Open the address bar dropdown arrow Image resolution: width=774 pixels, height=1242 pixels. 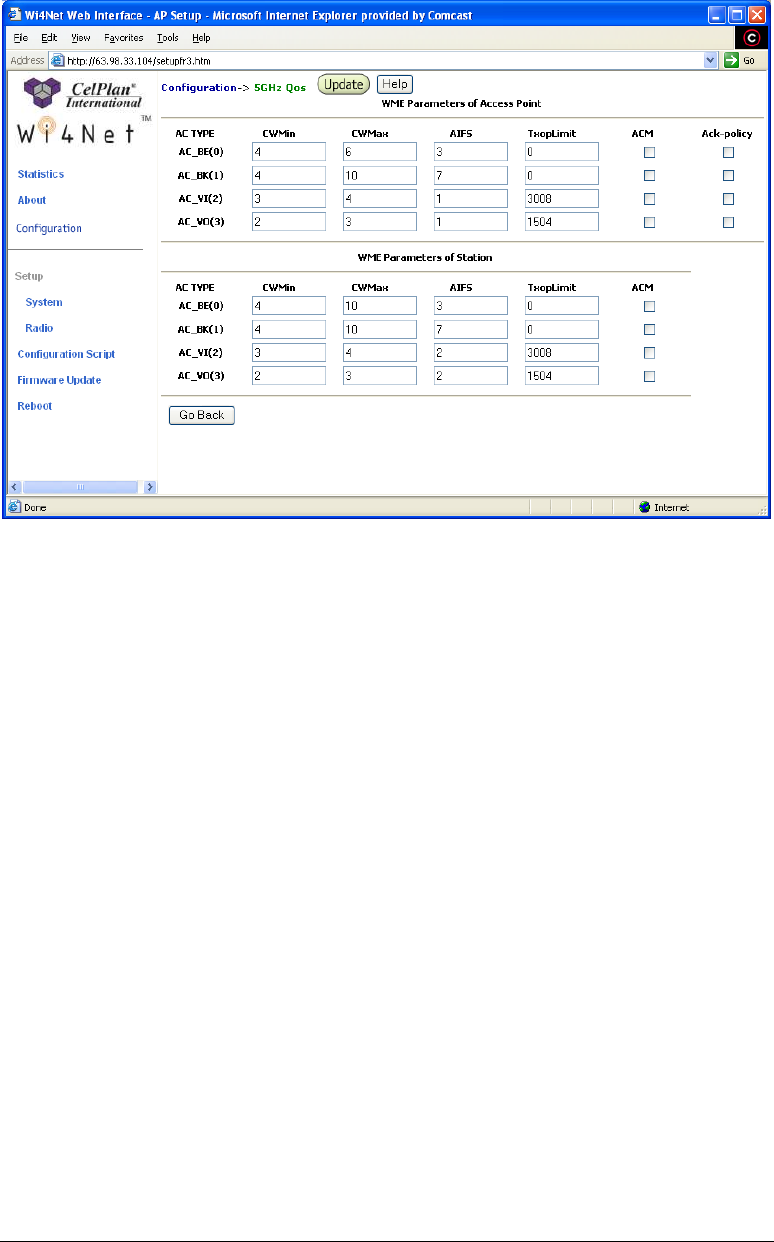click(711, 61)
